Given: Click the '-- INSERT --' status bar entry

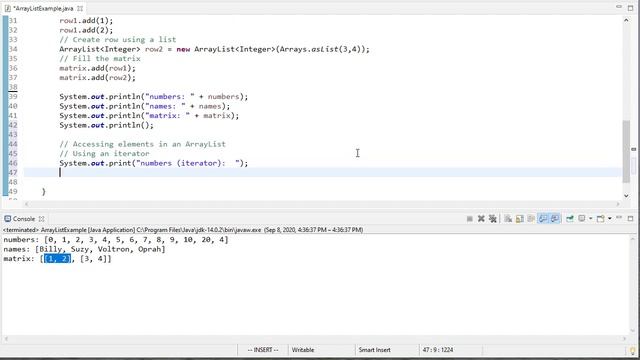Looking at the screenshot, I should click(x=262, y=350).
